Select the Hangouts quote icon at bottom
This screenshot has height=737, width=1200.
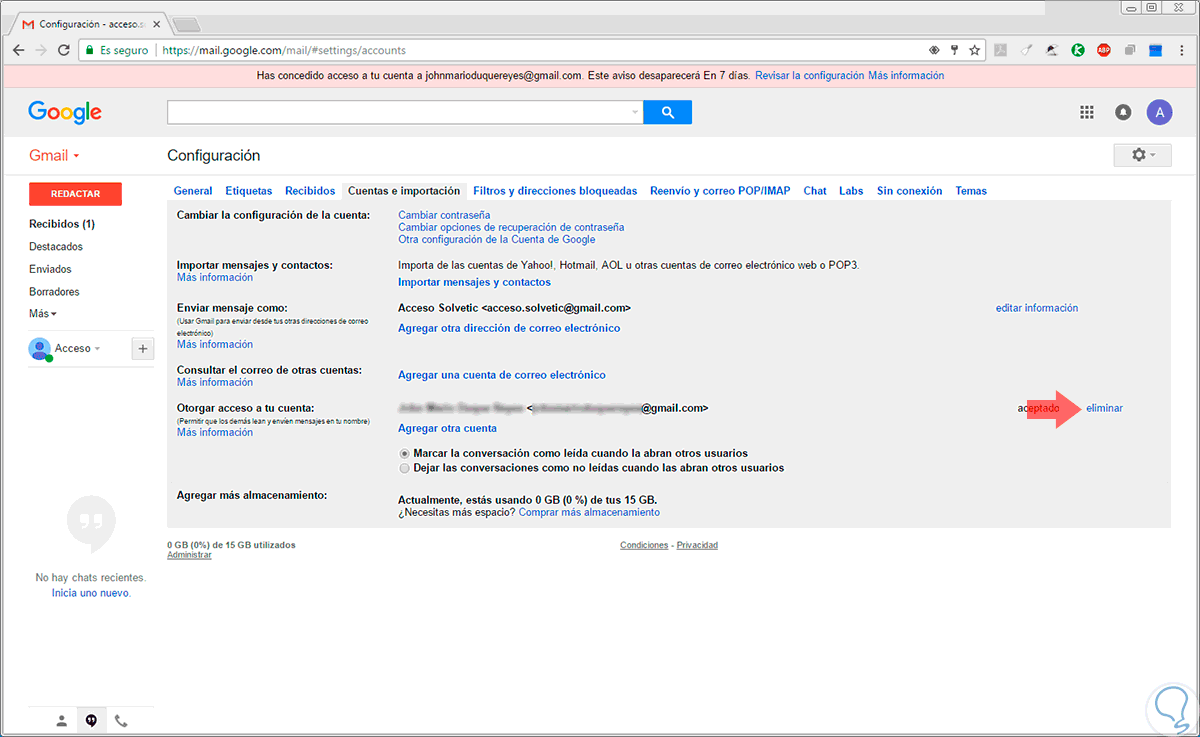click(x=91, y=720)
